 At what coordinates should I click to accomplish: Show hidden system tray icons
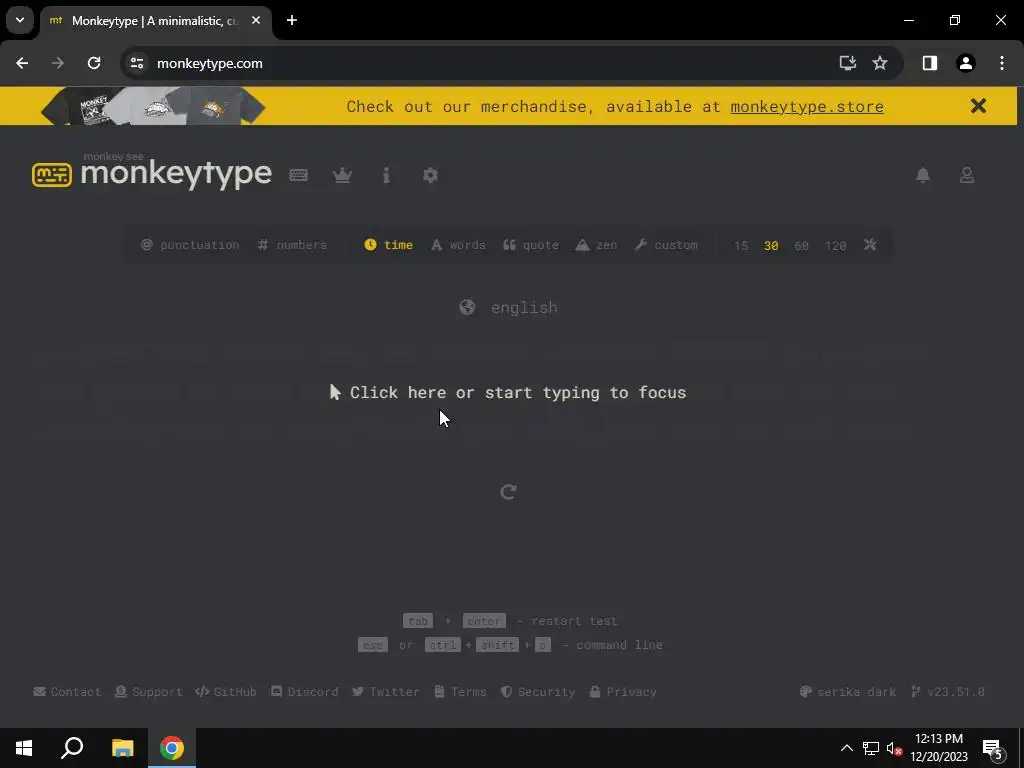(846, 748)
